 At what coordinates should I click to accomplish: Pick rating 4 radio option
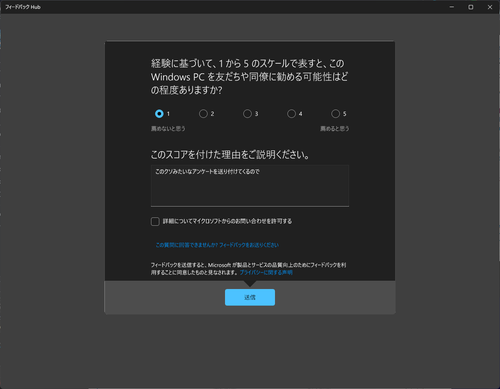pyautogui.click(x=291, y=114)
